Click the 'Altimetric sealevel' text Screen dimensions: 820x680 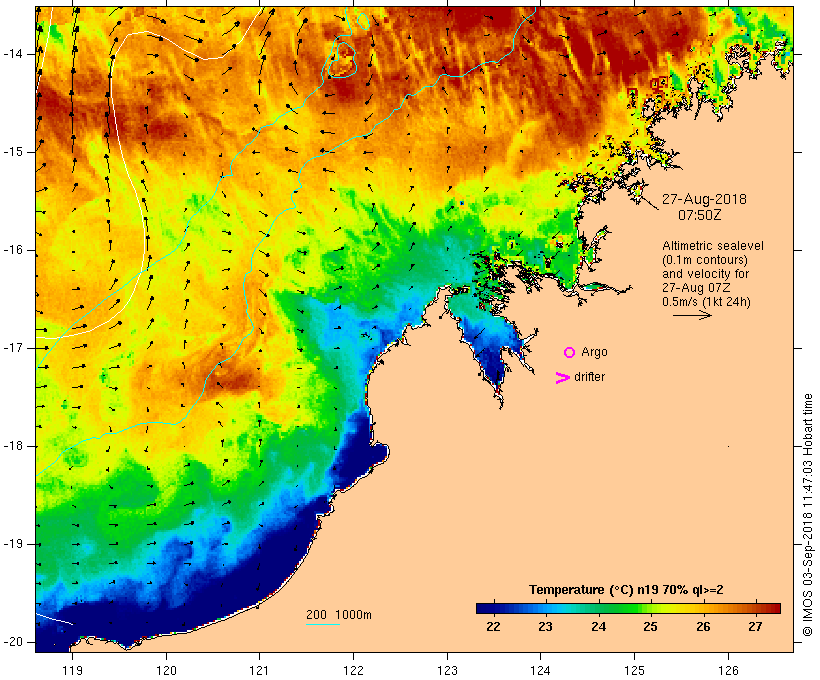[713, 246]
